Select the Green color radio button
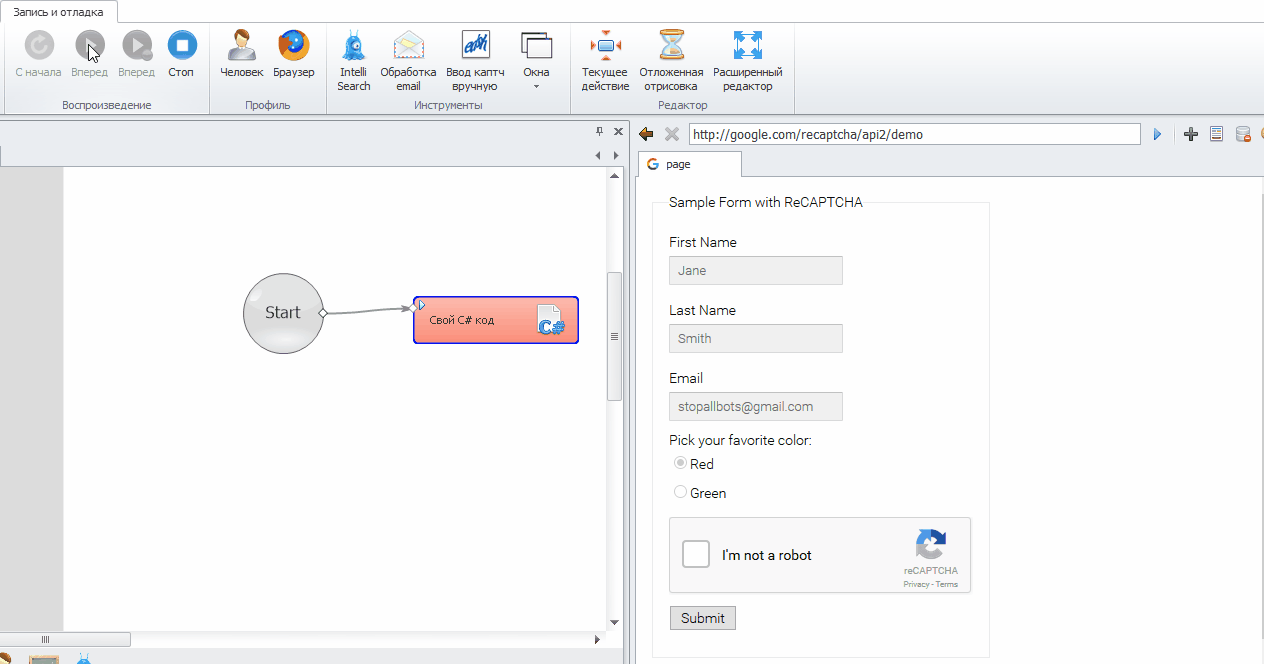 (x=681, y=492)
